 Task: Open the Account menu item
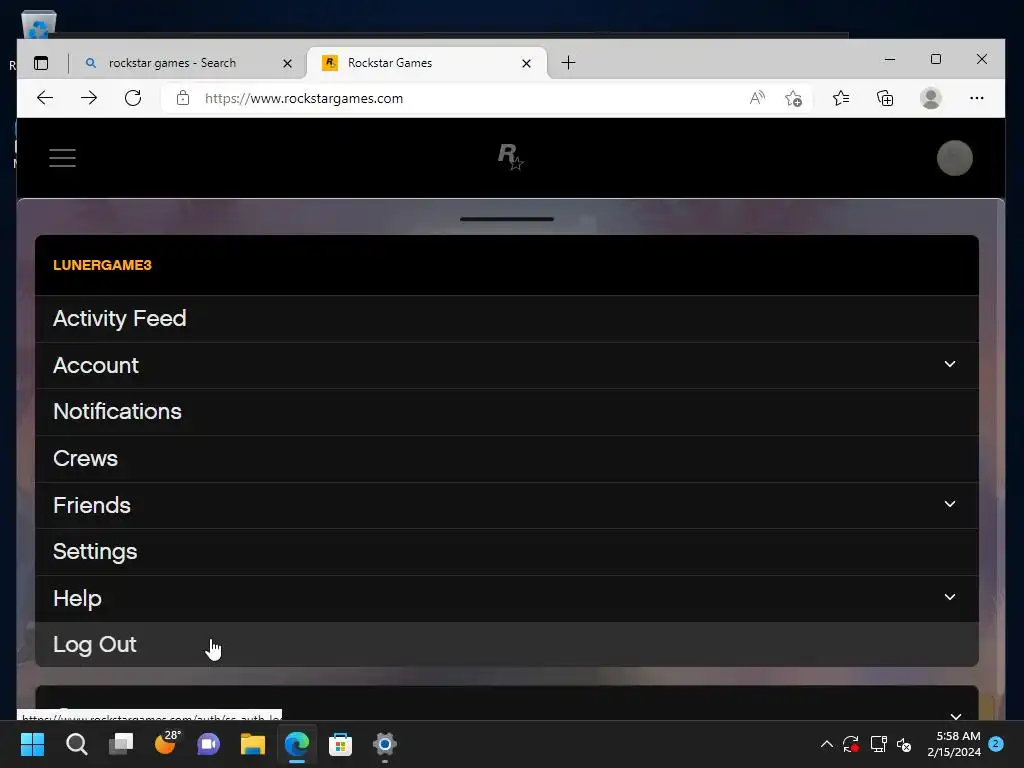507,365
